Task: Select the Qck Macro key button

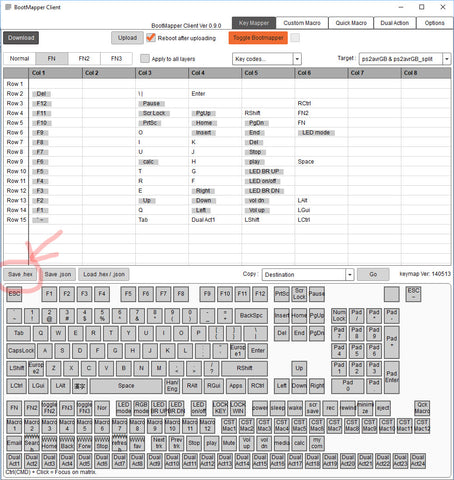Action: (422, 408)
